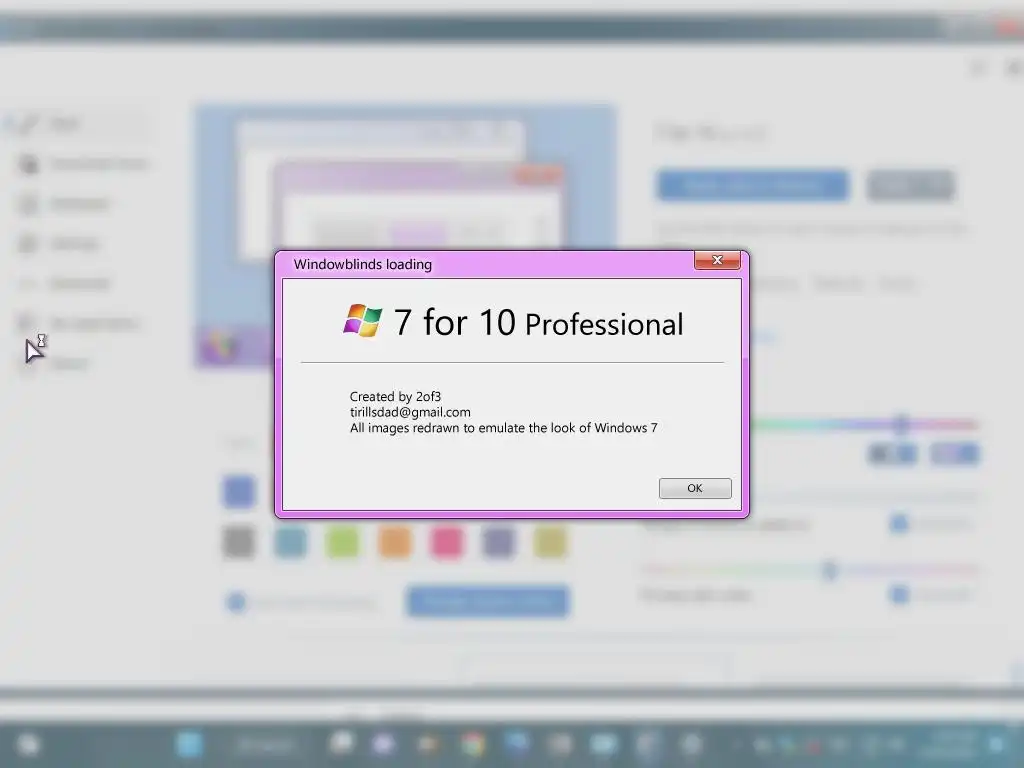Click the rainbow hue slider handle

click(901, 424)
